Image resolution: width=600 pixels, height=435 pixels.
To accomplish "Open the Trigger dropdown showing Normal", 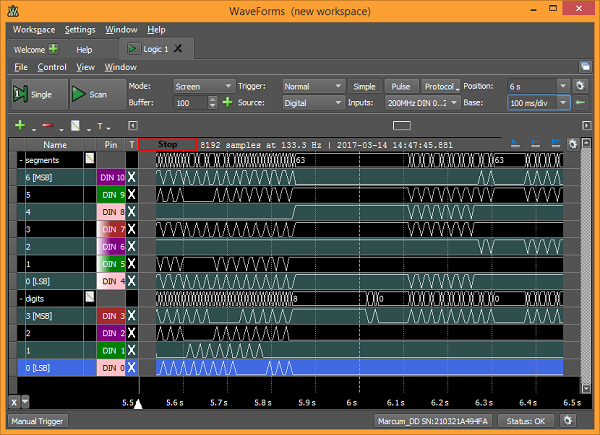I will 313,86.
